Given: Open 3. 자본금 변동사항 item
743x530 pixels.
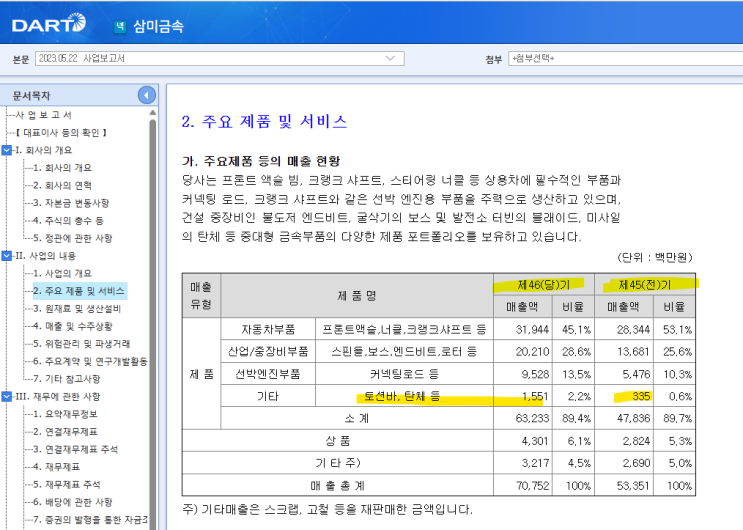Looking at the screenshot, I should 71,203.
